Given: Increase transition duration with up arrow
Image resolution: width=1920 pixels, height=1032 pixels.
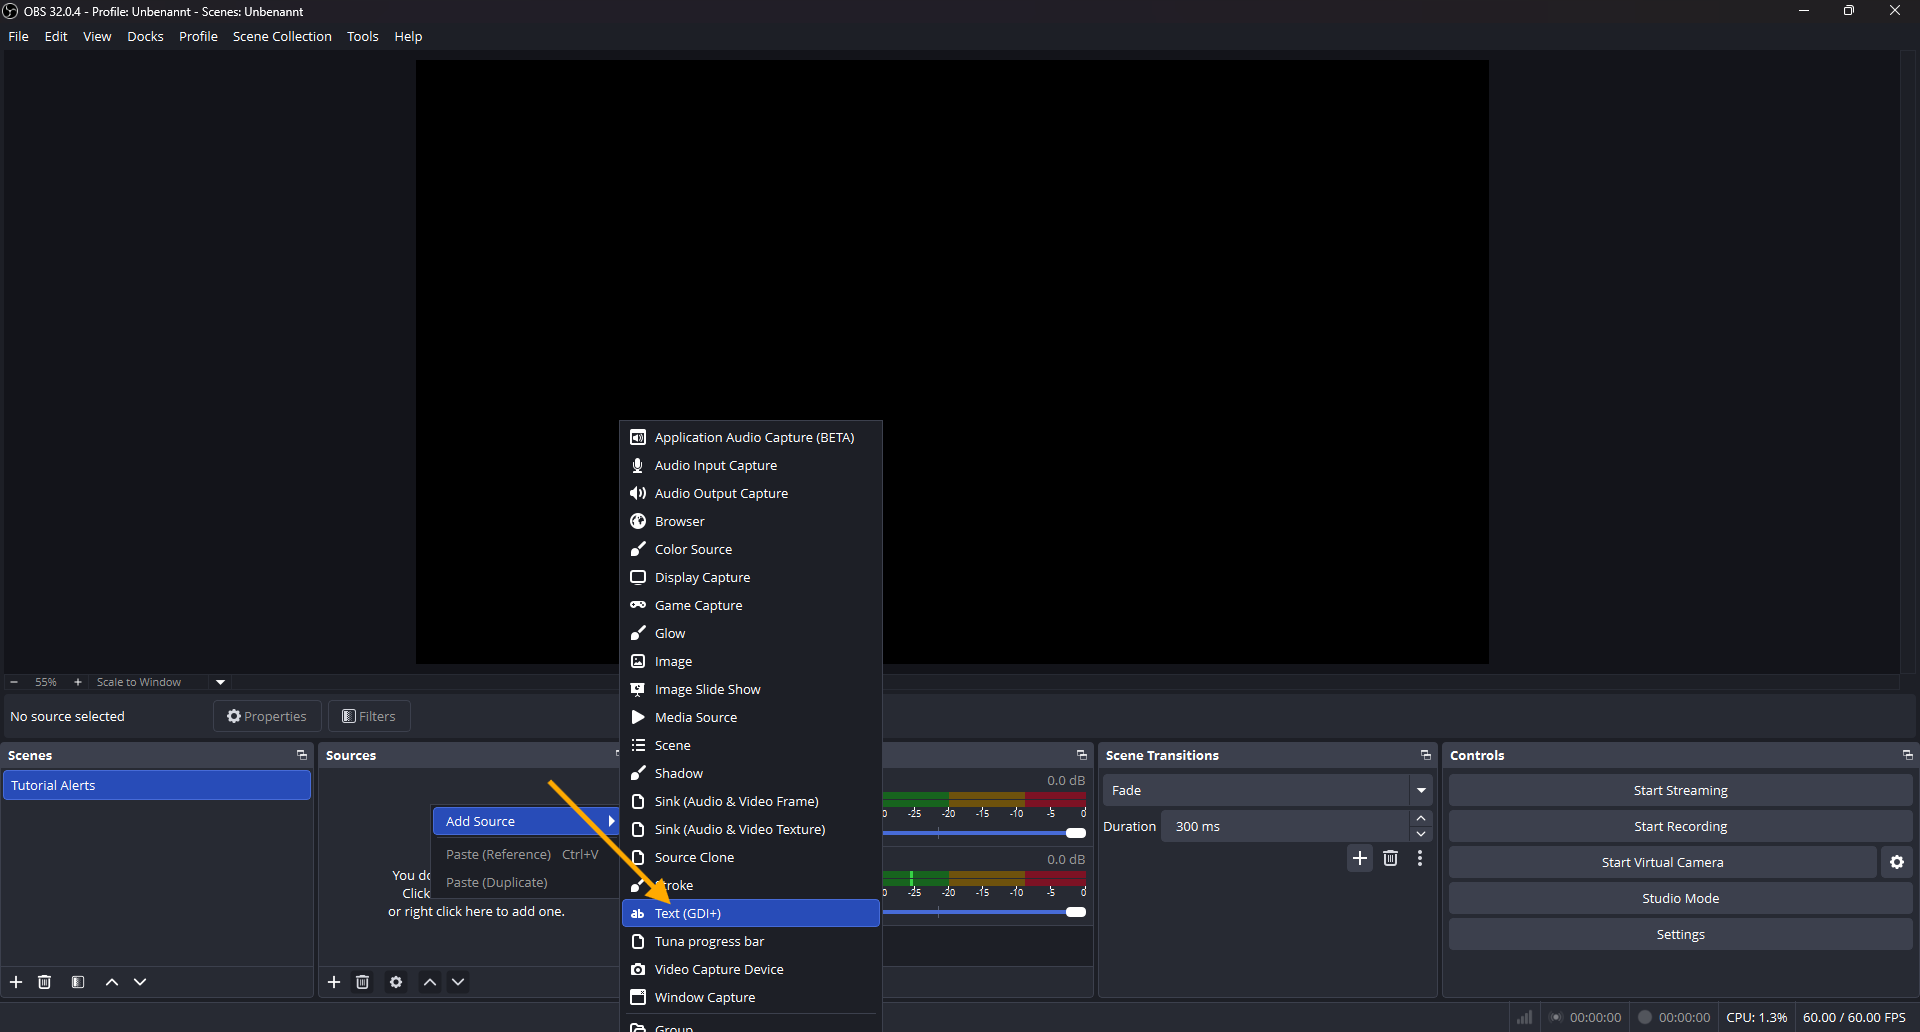Looking at the screenshot, I should click(x=1421, y=819).
